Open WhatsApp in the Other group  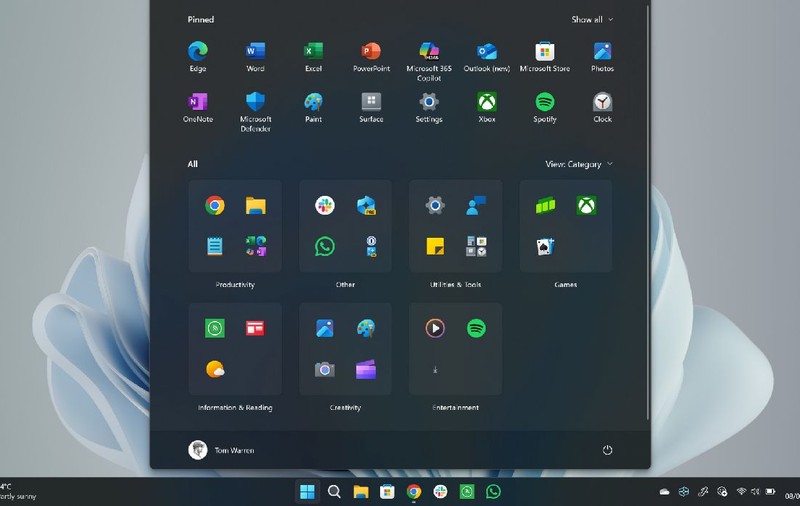(325, 246)
